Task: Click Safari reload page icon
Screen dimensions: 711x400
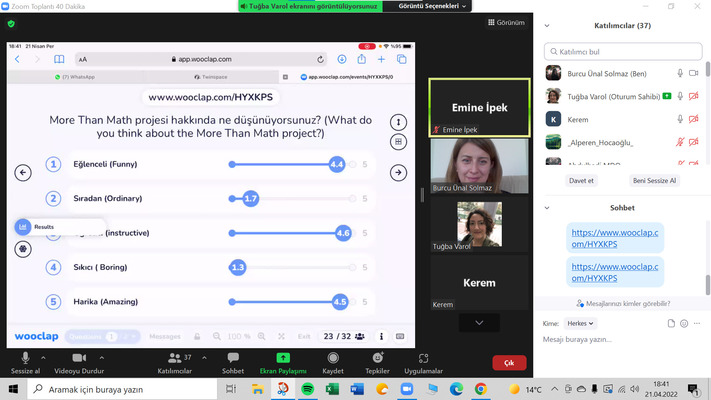Action: point(321,59)
